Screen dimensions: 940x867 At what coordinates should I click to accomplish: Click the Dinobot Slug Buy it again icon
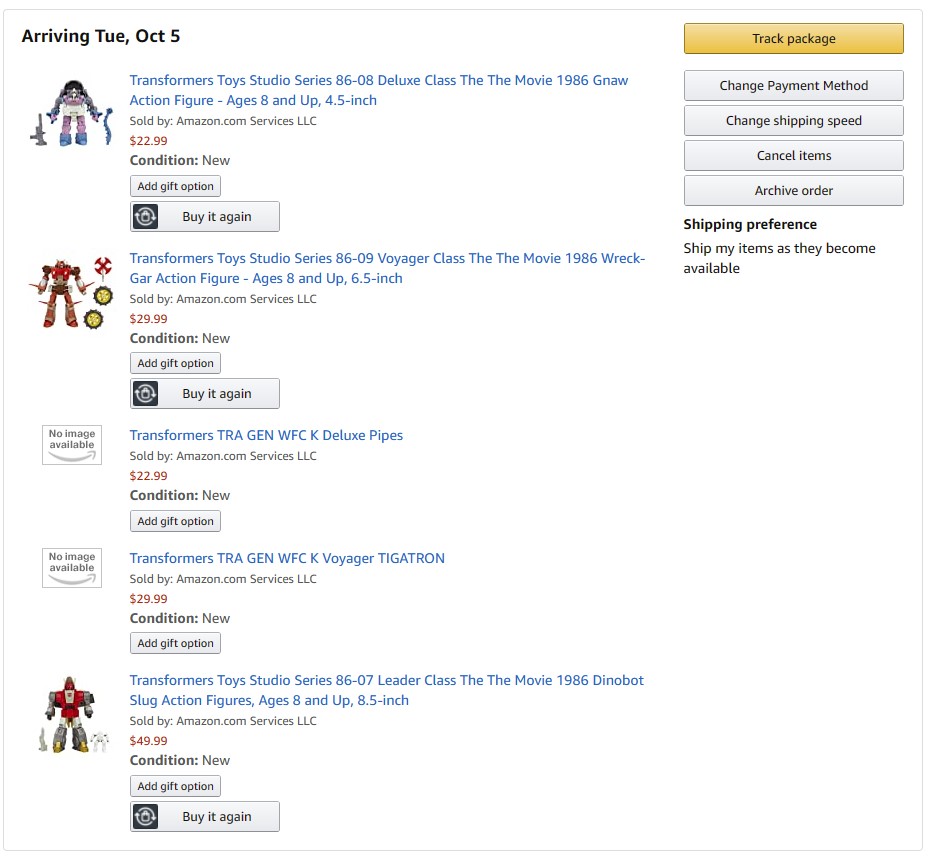click(146, 817)
